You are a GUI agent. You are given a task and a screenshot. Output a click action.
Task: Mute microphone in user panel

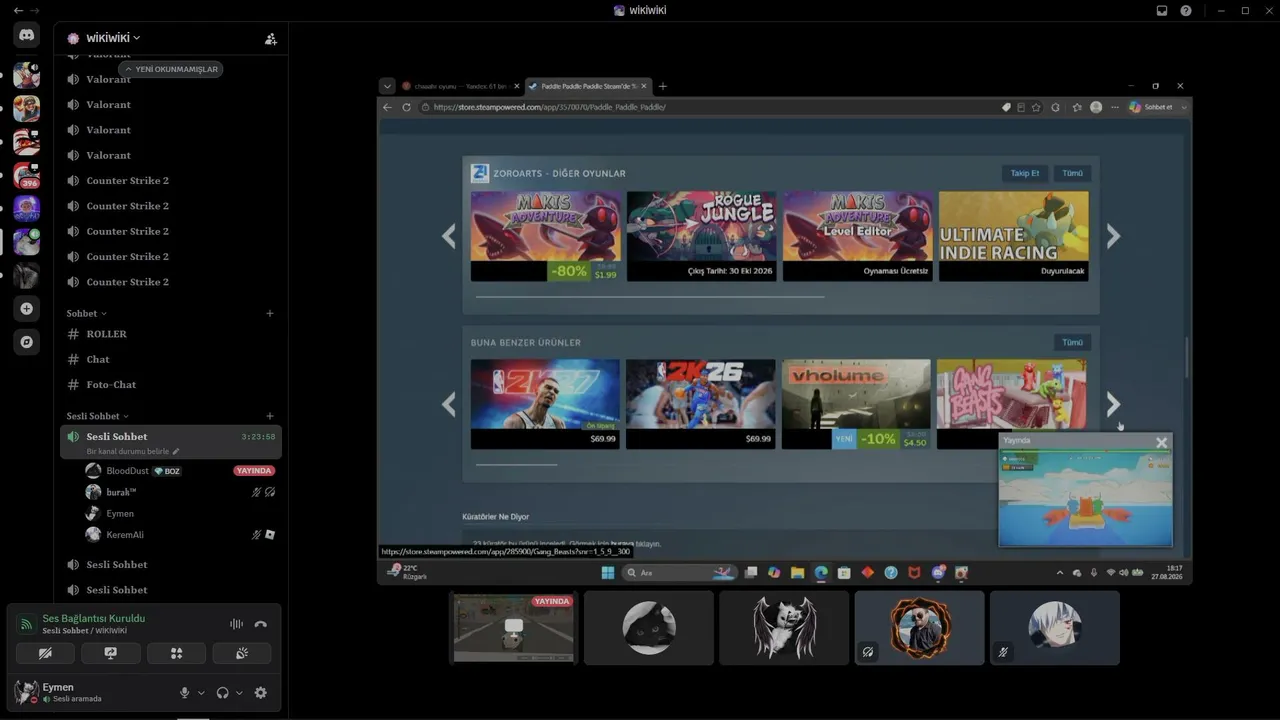click(184, 693)
